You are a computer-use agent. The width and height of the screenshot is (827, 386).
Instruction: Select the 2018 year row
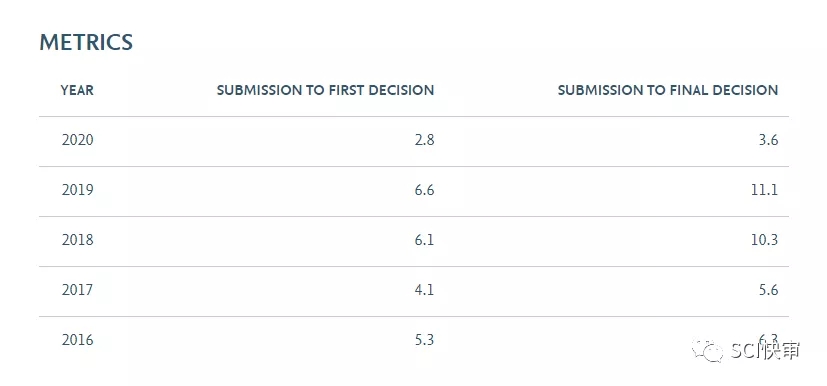tap(414, 241)
